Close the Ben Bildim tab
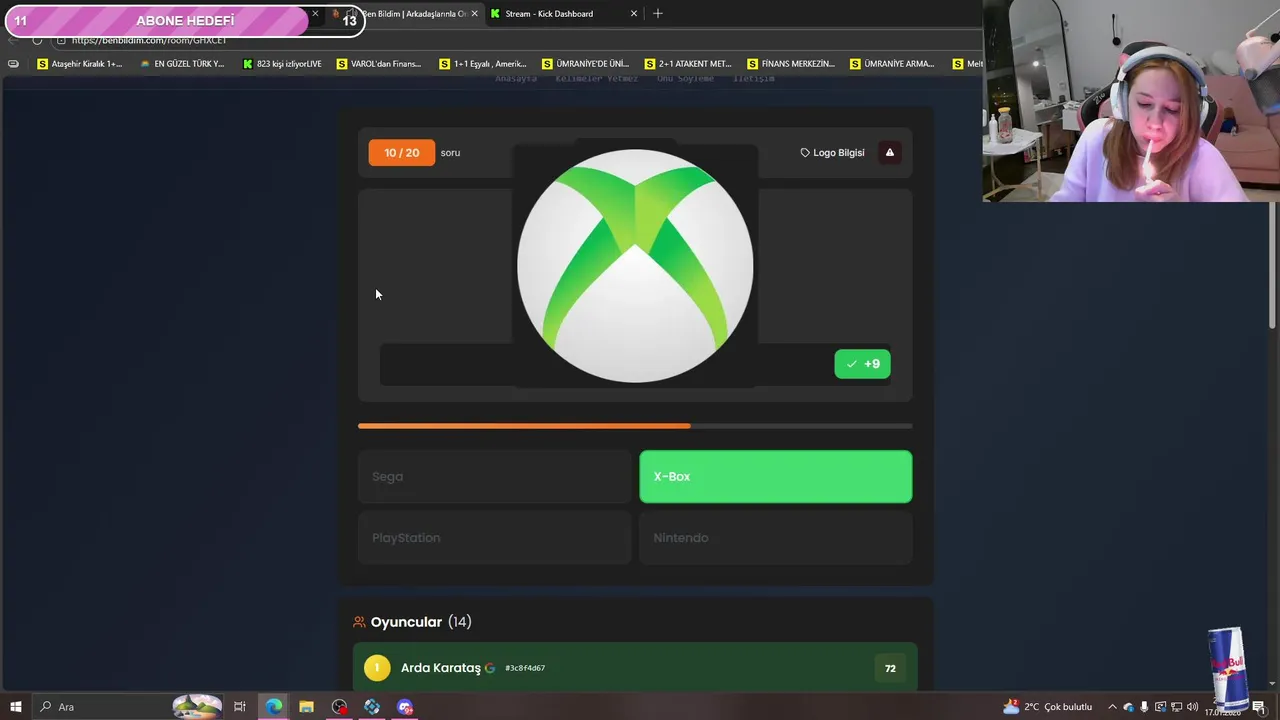 point(474,14)
